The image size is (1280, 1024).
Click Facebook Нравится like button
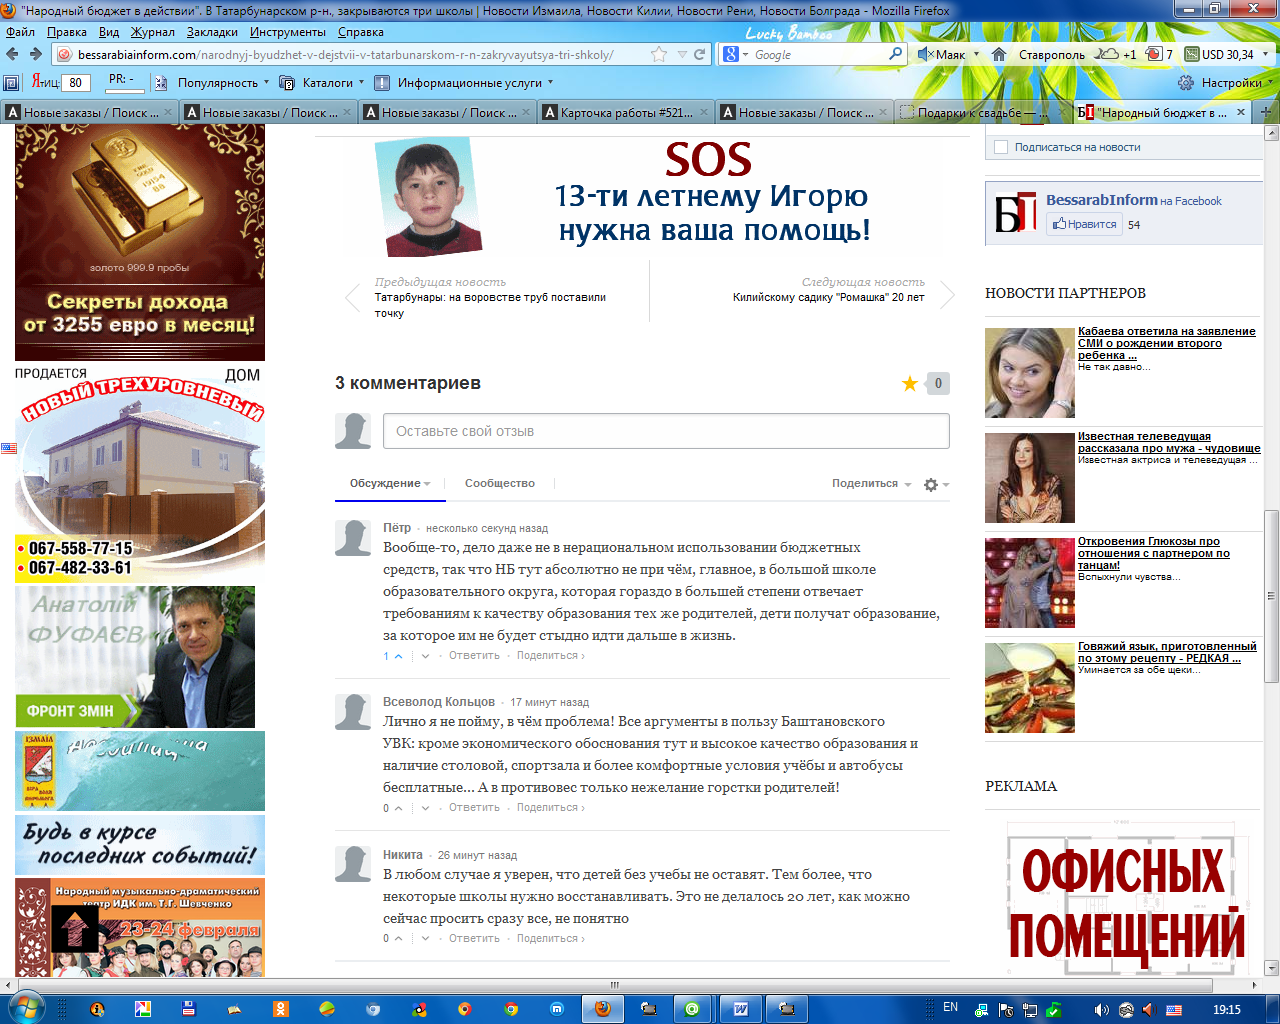pos(1083,224)
